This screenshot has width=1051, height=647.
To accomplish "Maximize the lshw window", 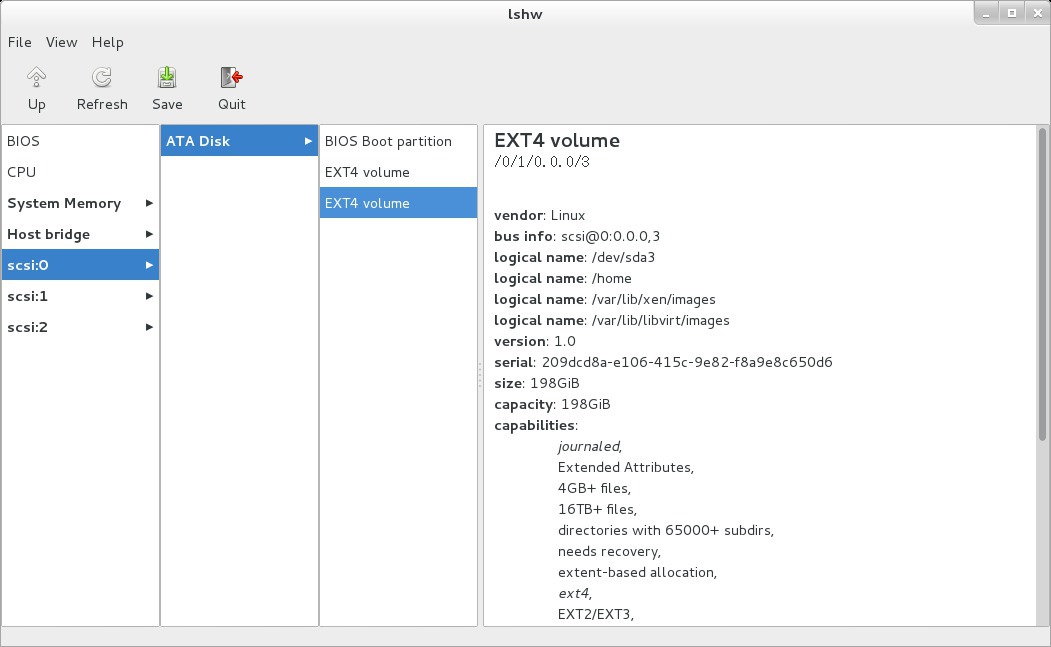I will [1012, 13].
